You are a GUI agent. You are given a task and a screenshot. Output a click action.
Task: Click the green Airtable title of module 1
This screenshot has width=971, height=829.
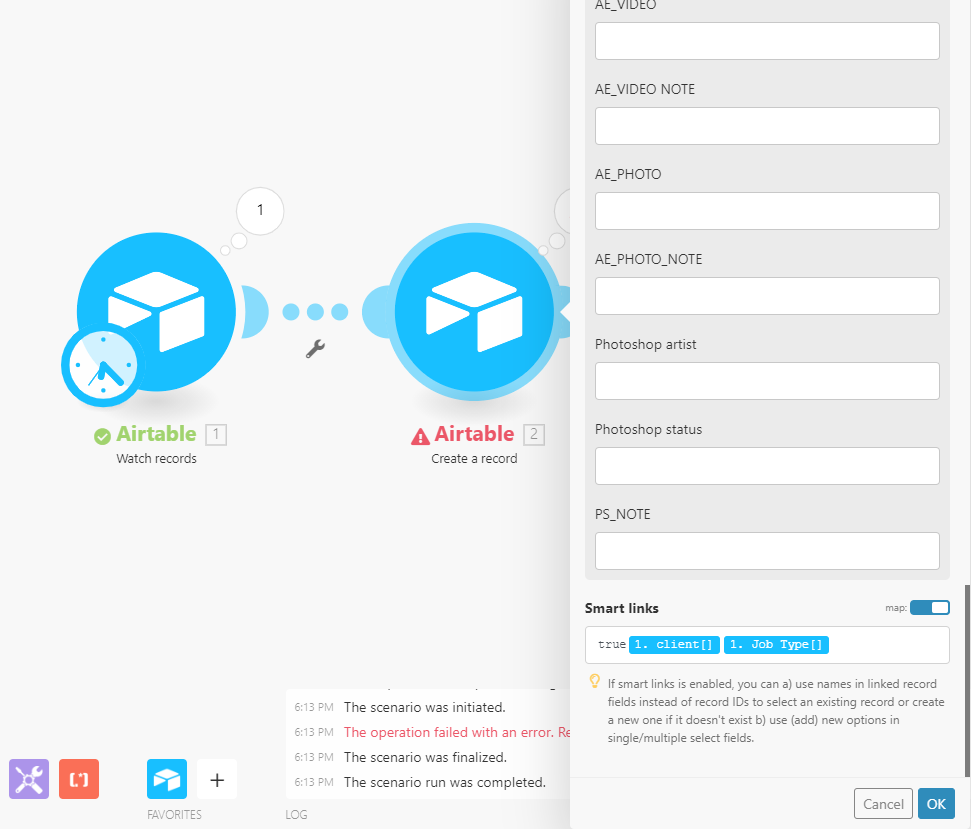pos(156,434)
